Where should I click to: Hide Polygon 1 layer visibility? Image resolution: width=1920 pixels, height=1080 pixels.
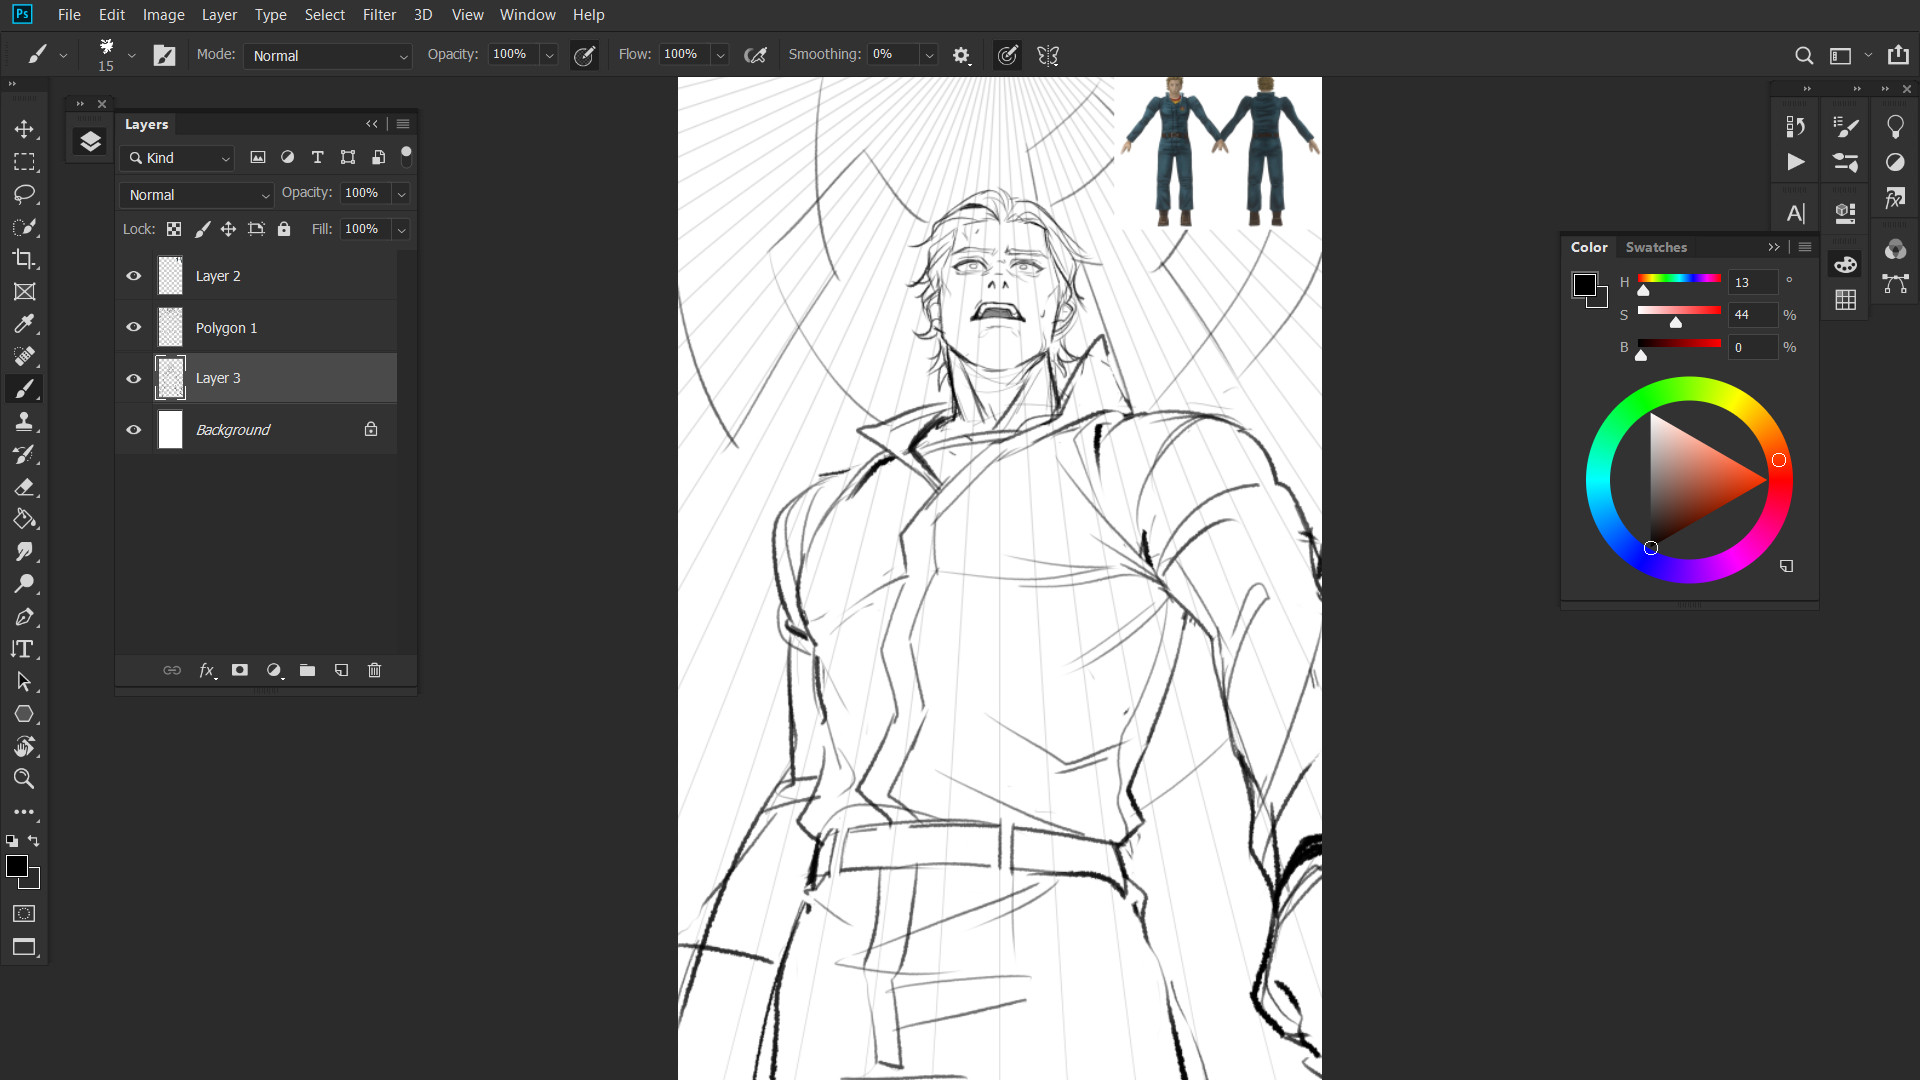(133, 327)
